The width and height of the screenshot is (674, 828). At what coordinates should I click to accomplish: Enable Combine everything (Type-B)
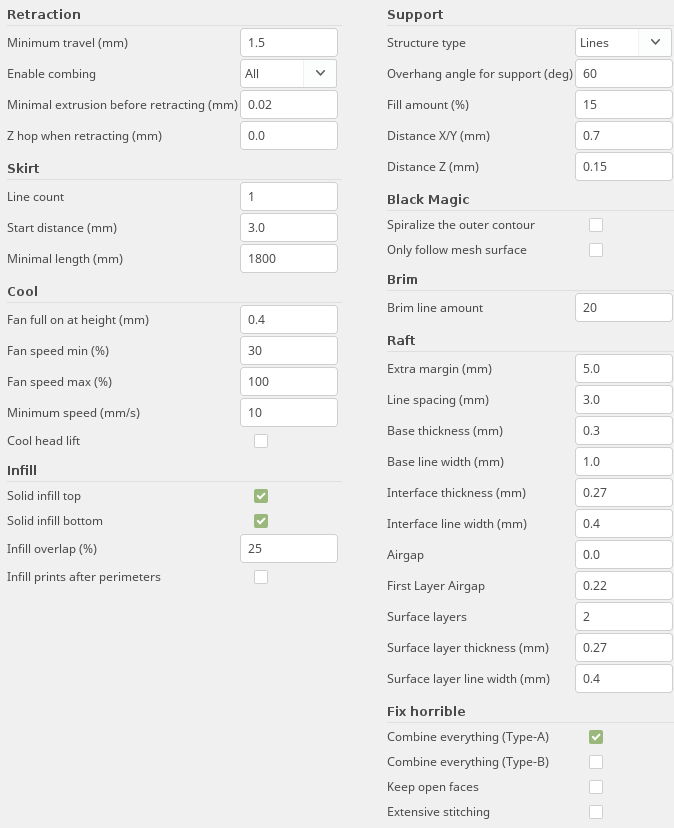point(596,762)
